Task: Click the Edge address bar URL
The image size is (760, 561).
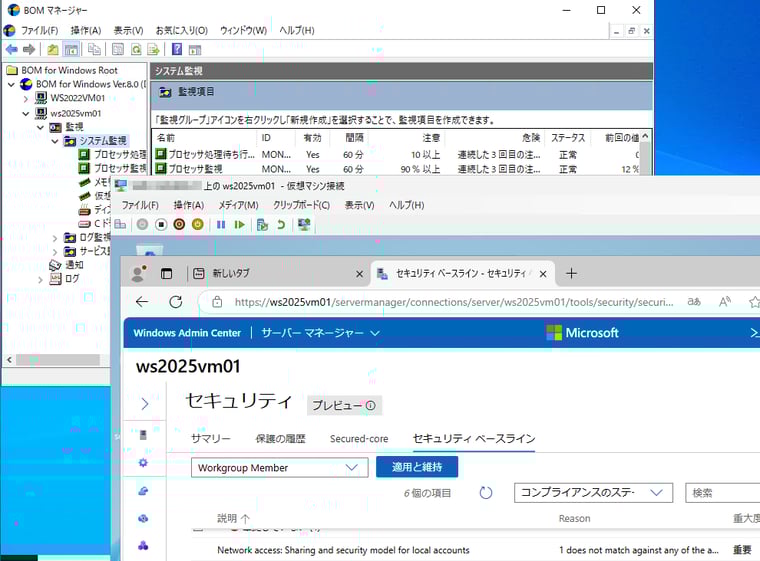Action: click(454, 302)
